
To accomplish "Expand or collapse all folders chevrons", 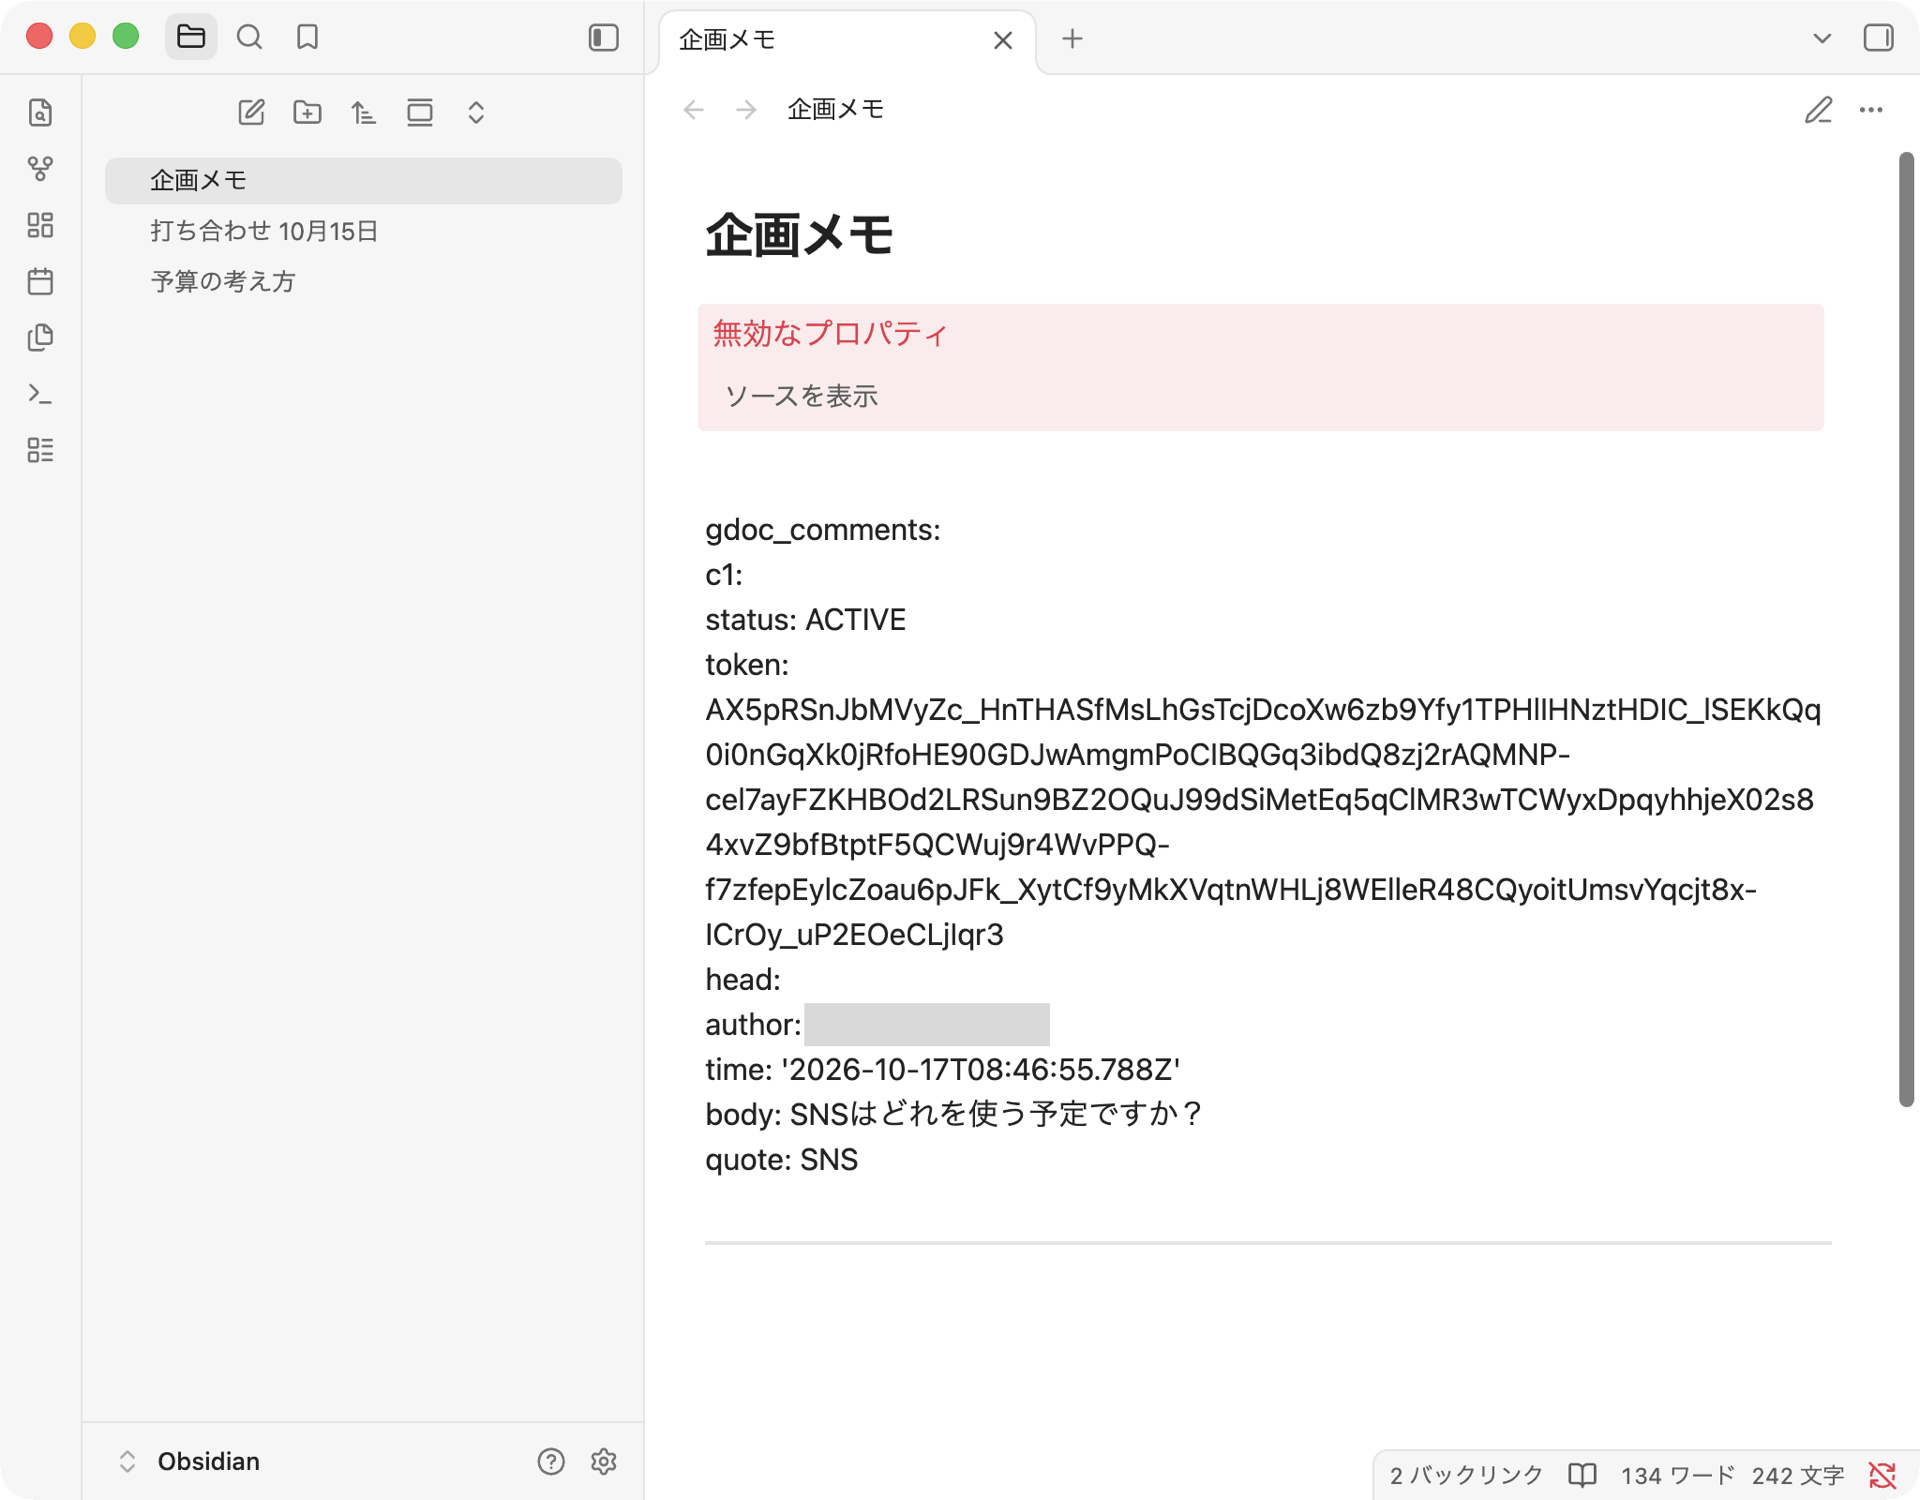I will click(476, 112).
